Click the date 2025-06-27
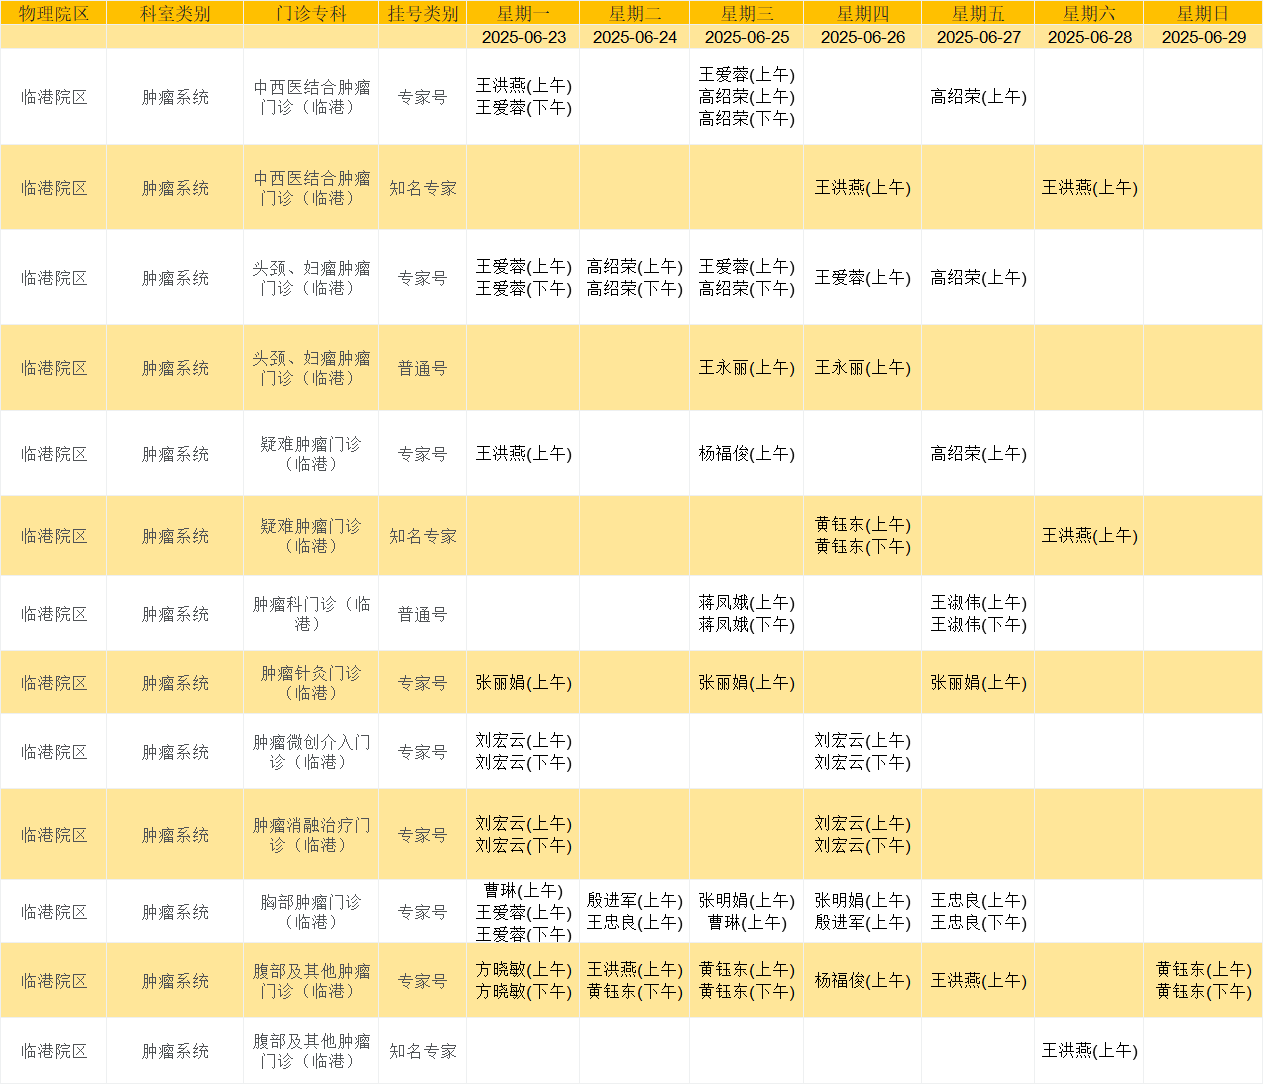 point(978,37)
